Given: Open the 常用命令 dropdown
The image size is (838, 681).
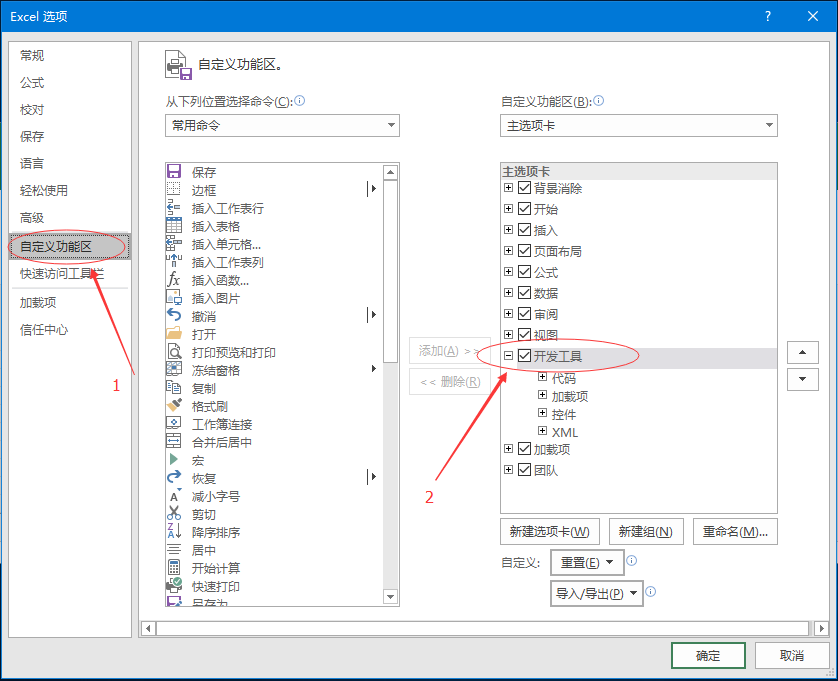Looking at the screenshot, I should pos(282,126).
